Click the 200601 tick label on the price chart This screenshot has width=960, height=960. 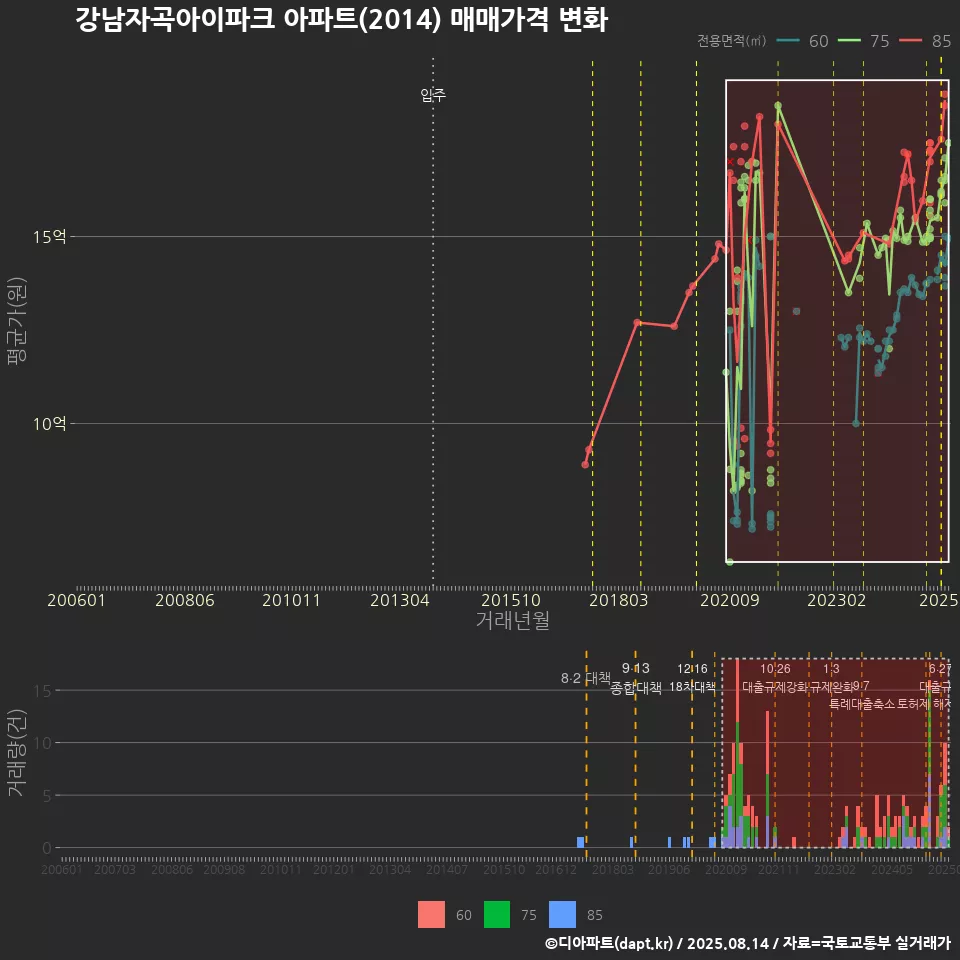pos(77,600)
